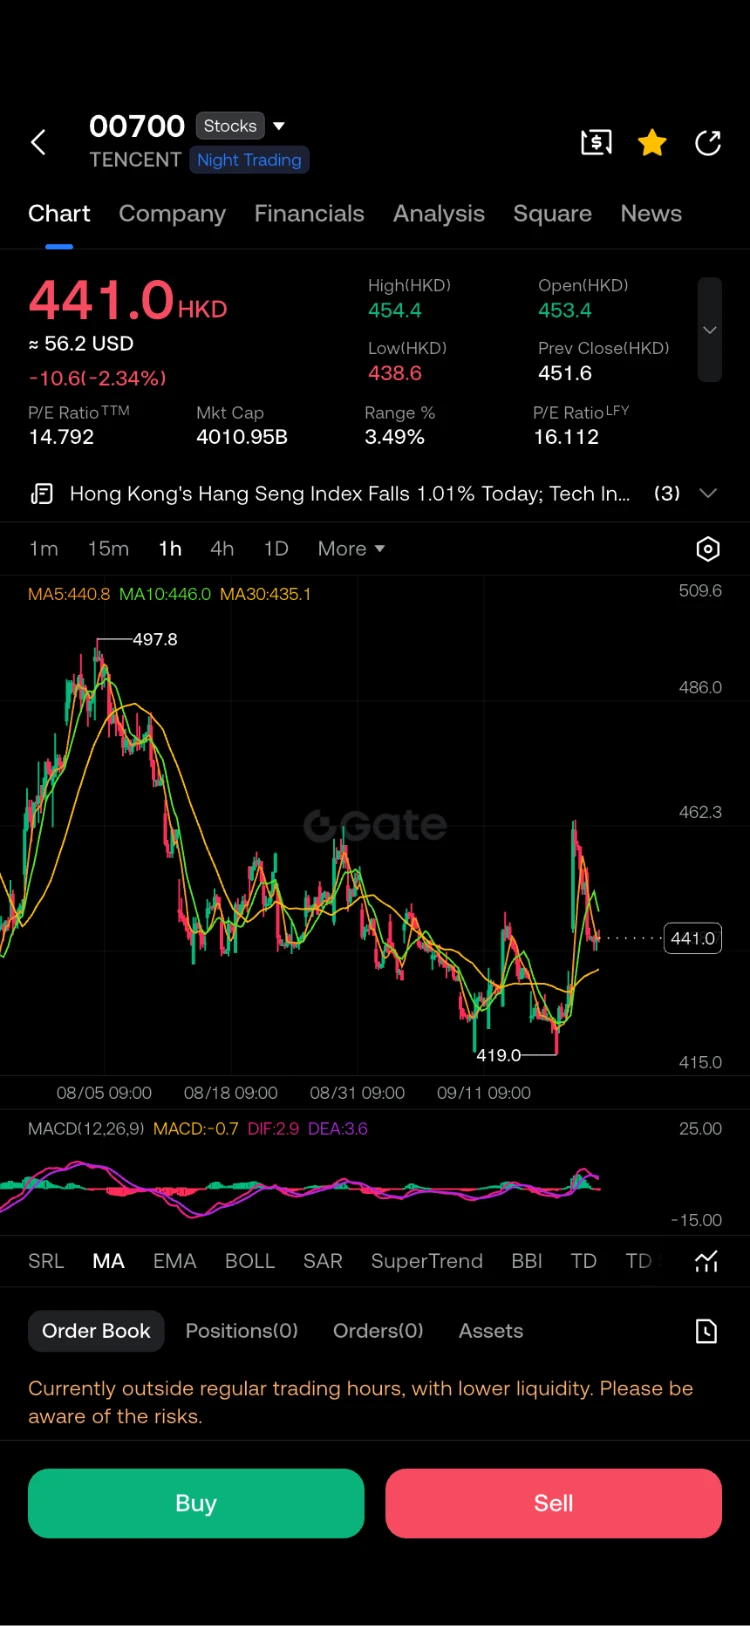Select the 1h timeframe
Viewport: 750px width, 1626px height.
(x=170, y=549)
